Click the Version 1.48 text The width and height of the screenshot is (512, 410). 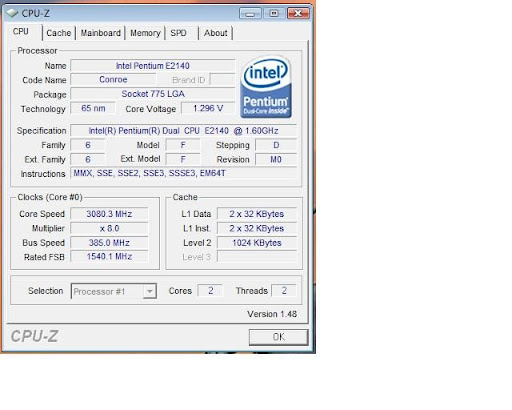coord(272,314)
